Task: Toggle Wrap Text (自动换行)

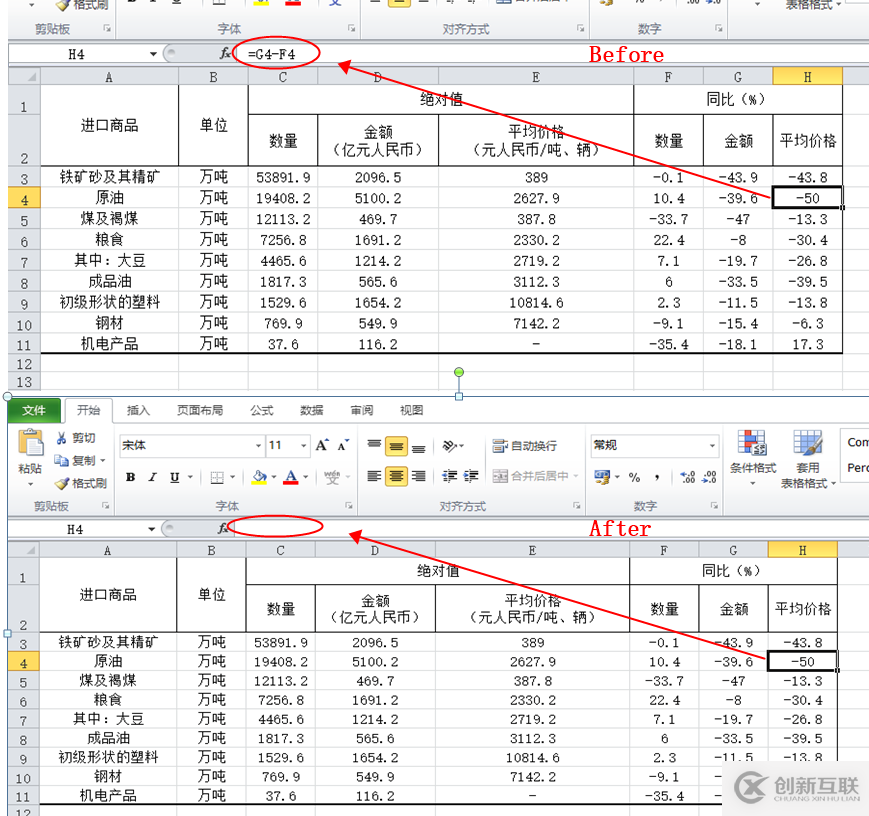Action: click(x=524, y=446)
